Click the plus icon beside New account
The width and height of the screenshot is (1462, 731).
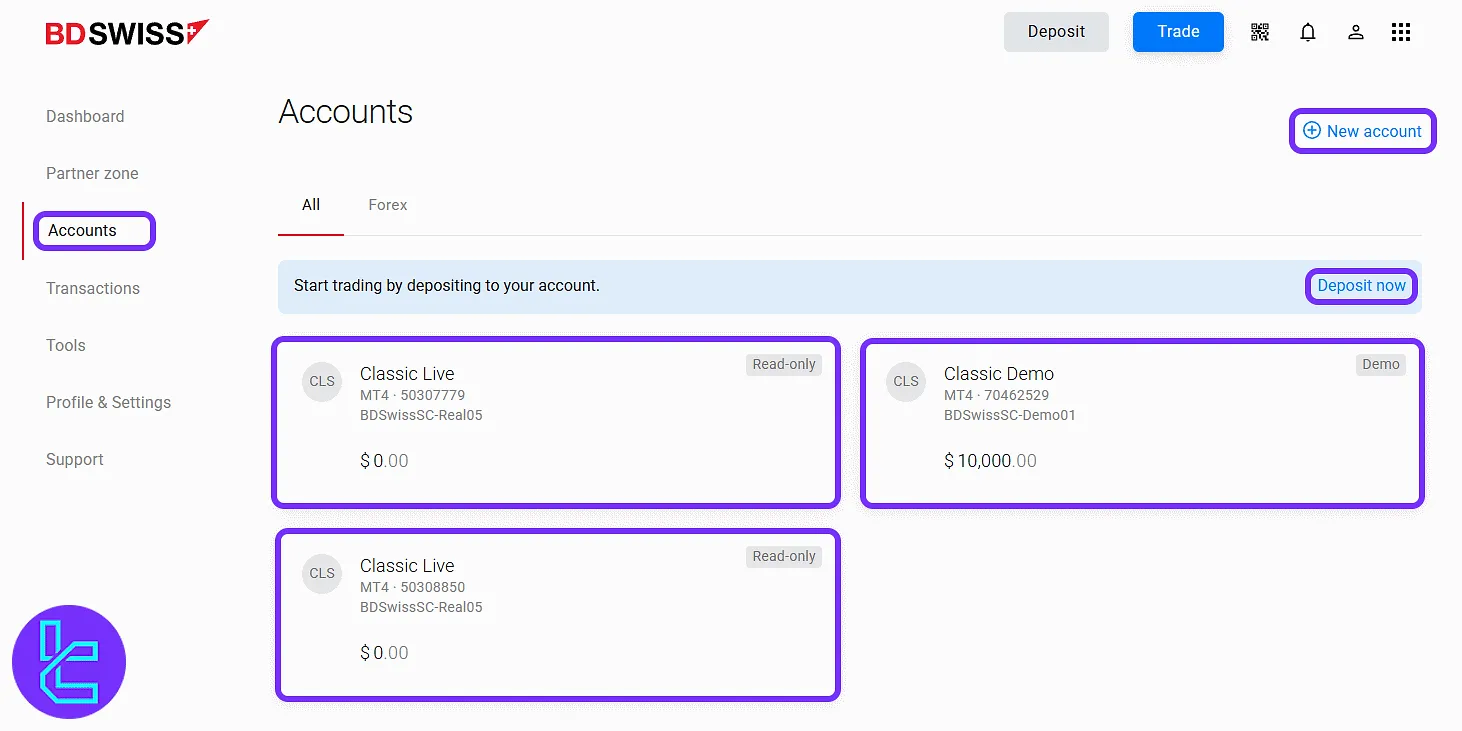pyautogui.click(x=1312, y=131)
